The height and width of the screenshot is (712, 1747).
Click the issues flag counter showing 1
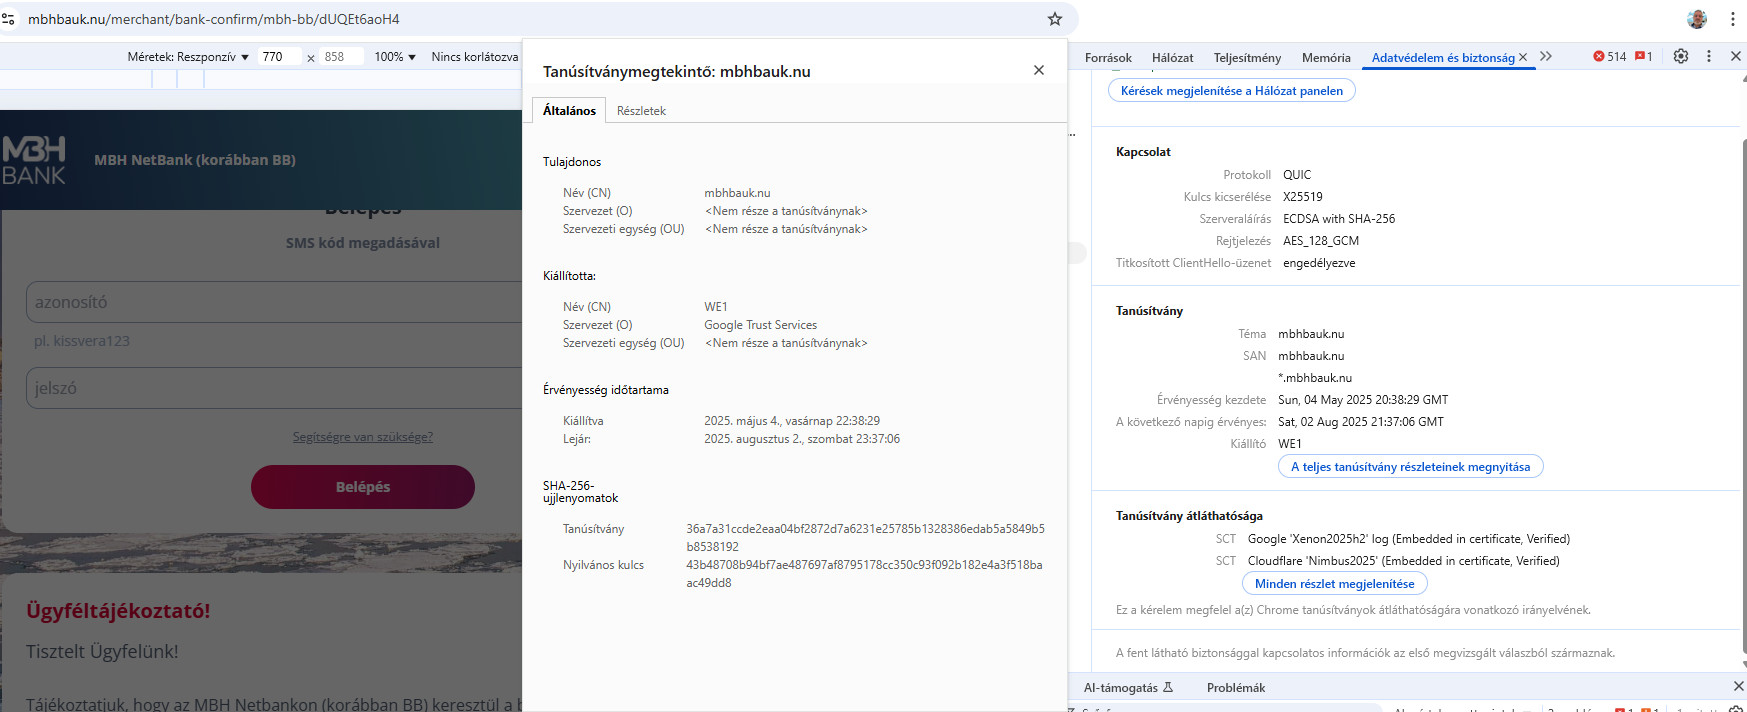[x=1643, y=57]
